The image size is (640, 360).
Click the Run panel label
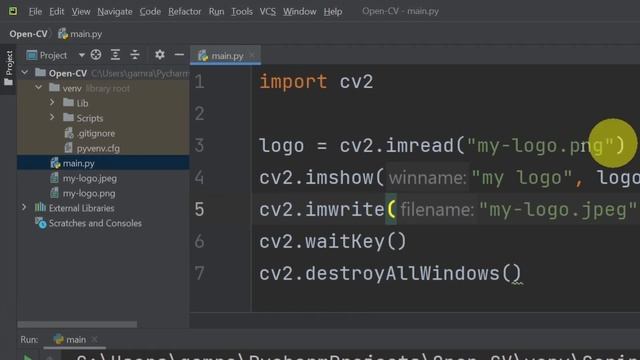coord(29,340)
